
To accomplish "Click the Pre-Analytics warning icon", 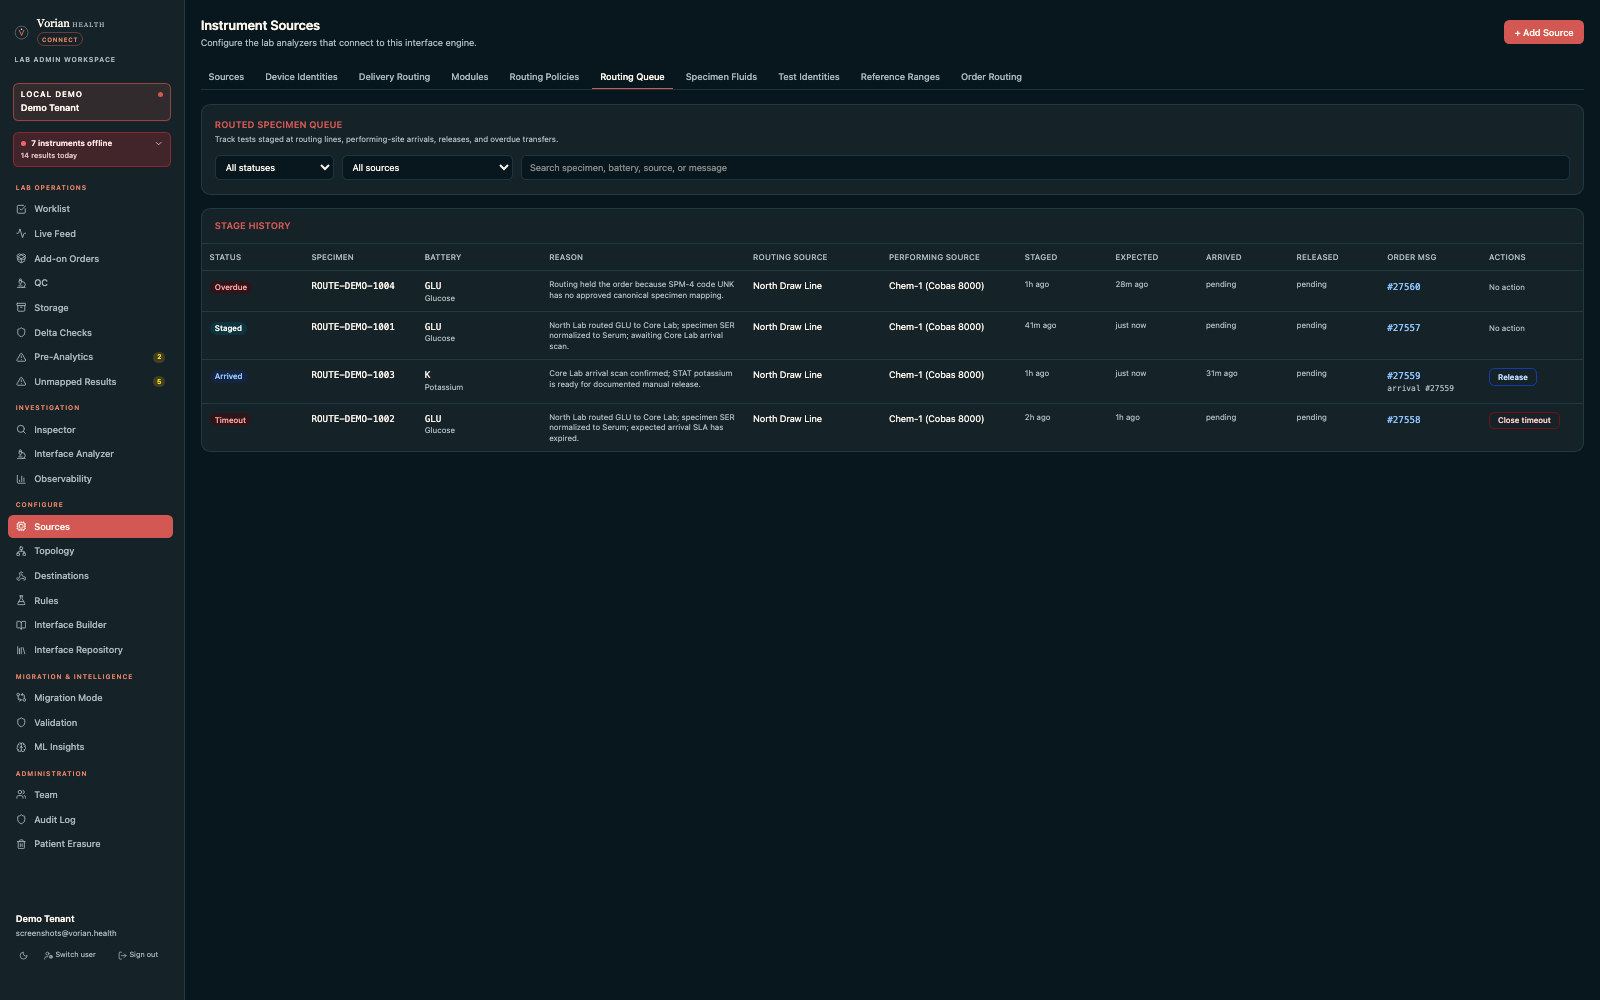I will click(x=21, y=357).
